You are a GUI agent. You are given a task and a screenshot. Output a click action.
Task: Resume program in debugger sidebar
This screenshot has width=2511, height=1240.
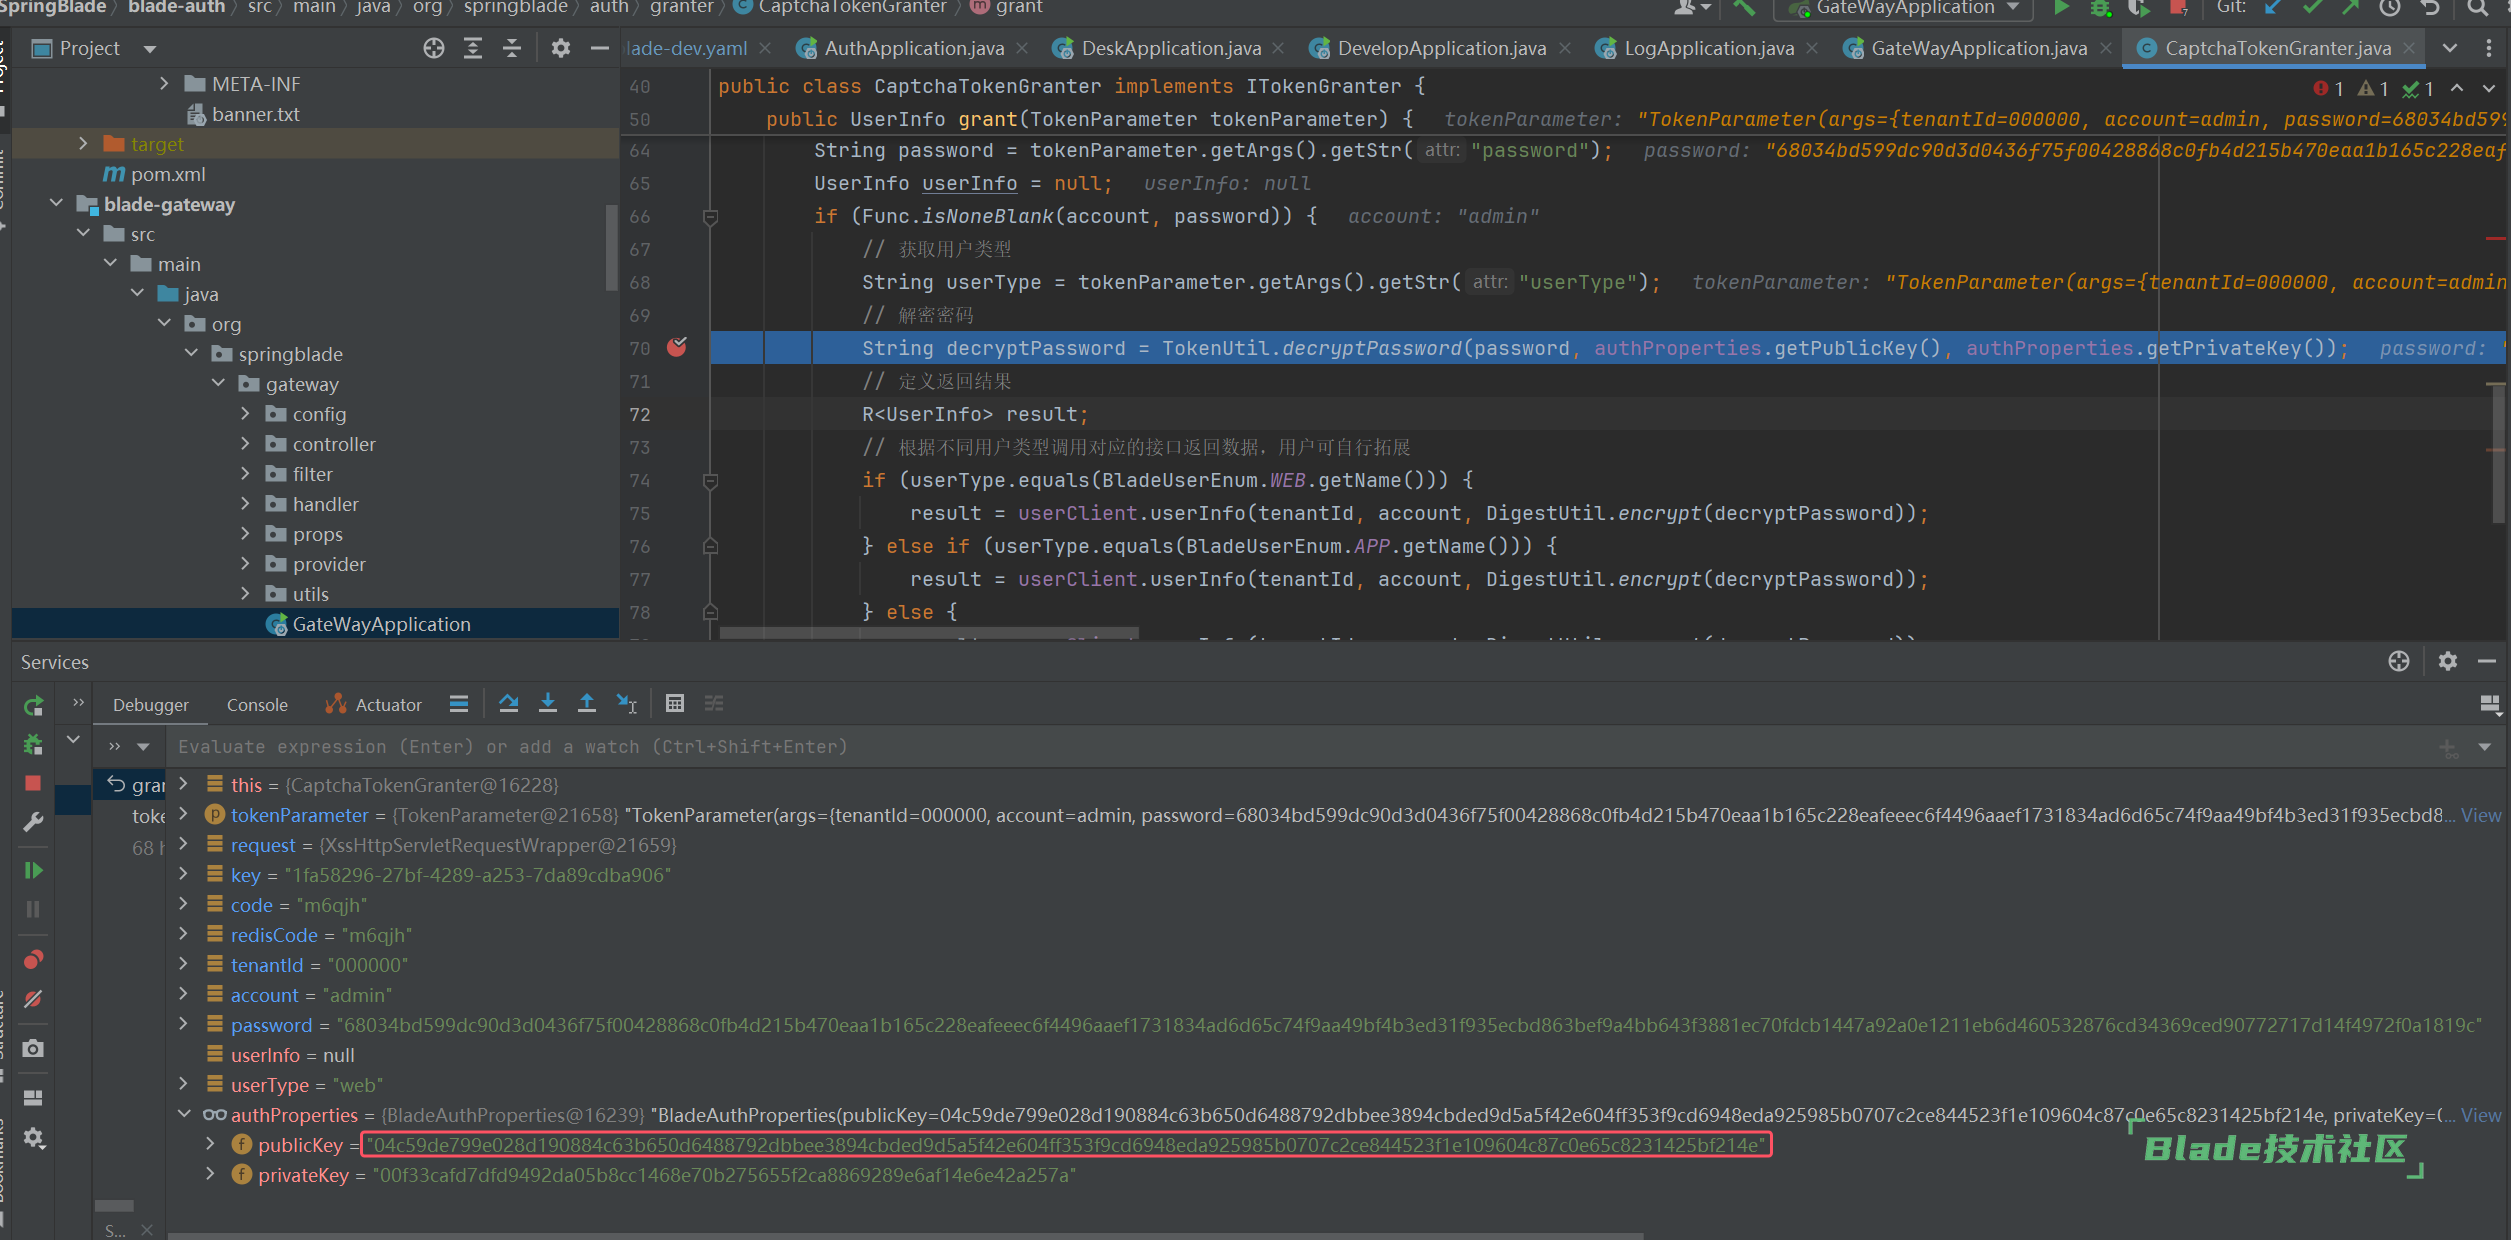coord(33,870)
